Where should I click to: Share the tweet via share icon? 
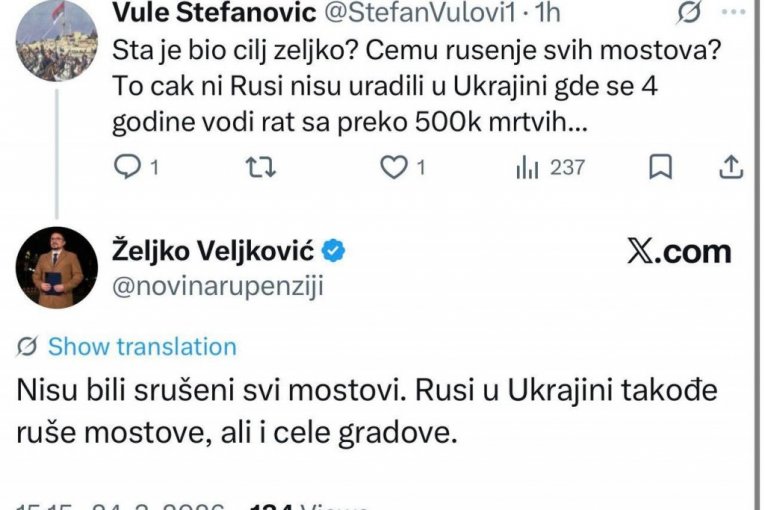tap(731, 168)
